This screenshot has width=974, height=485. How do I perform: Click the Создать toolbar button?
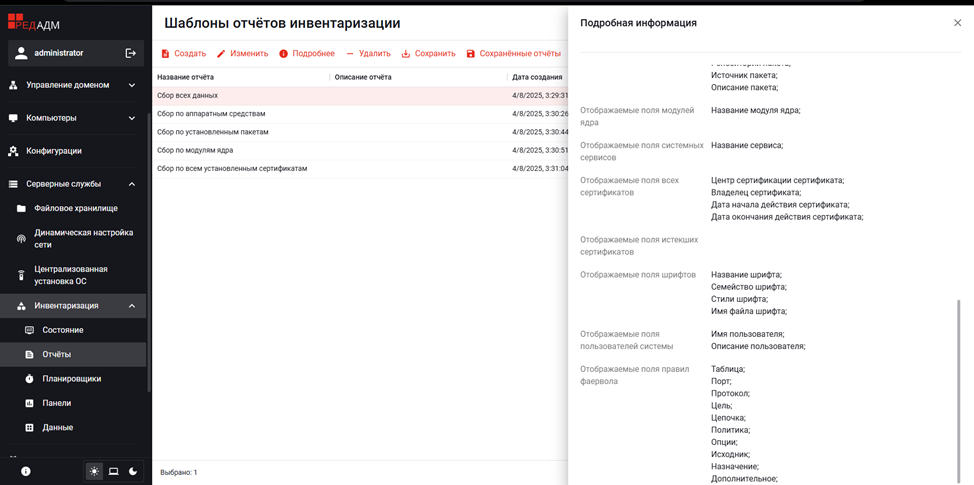pos(183,53)
